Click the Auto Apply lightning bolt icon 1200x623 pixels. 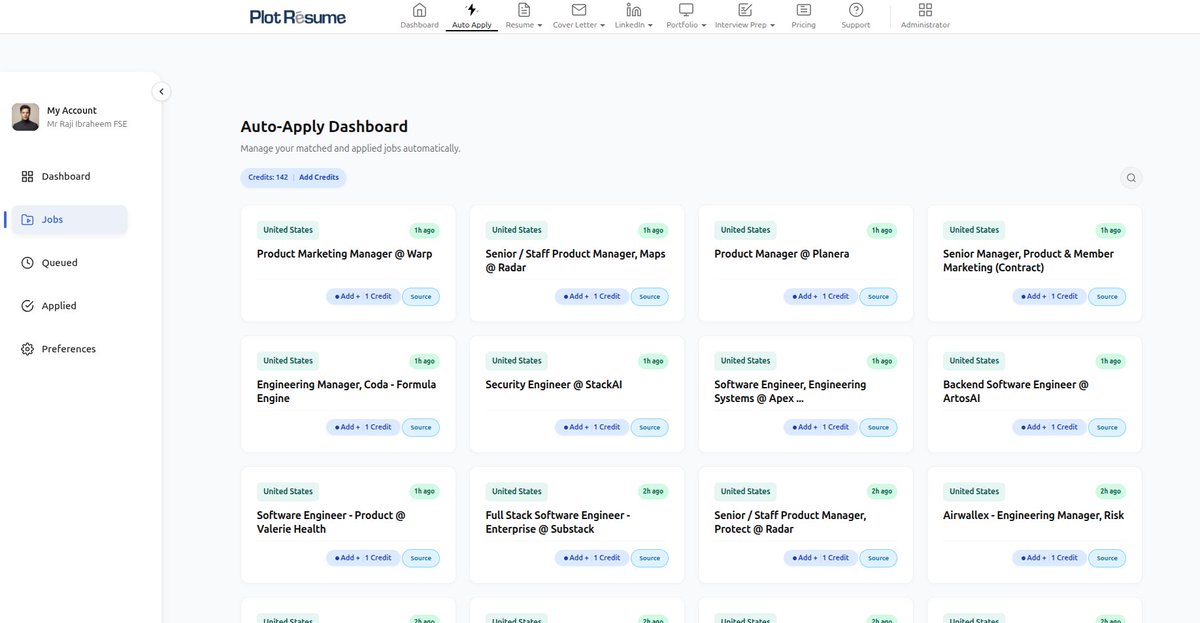point(472,10)
